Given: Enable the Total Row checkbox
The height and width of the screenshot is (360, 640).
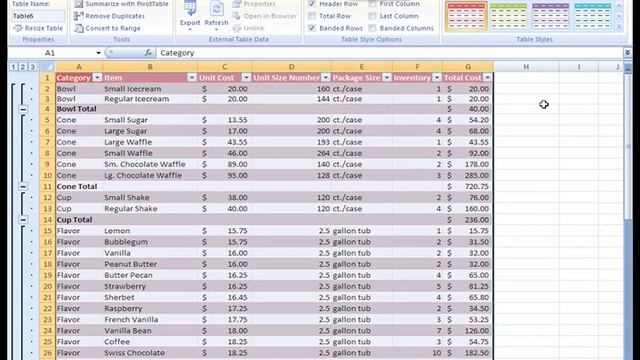Looking at the screenshot, I should 312,16.
